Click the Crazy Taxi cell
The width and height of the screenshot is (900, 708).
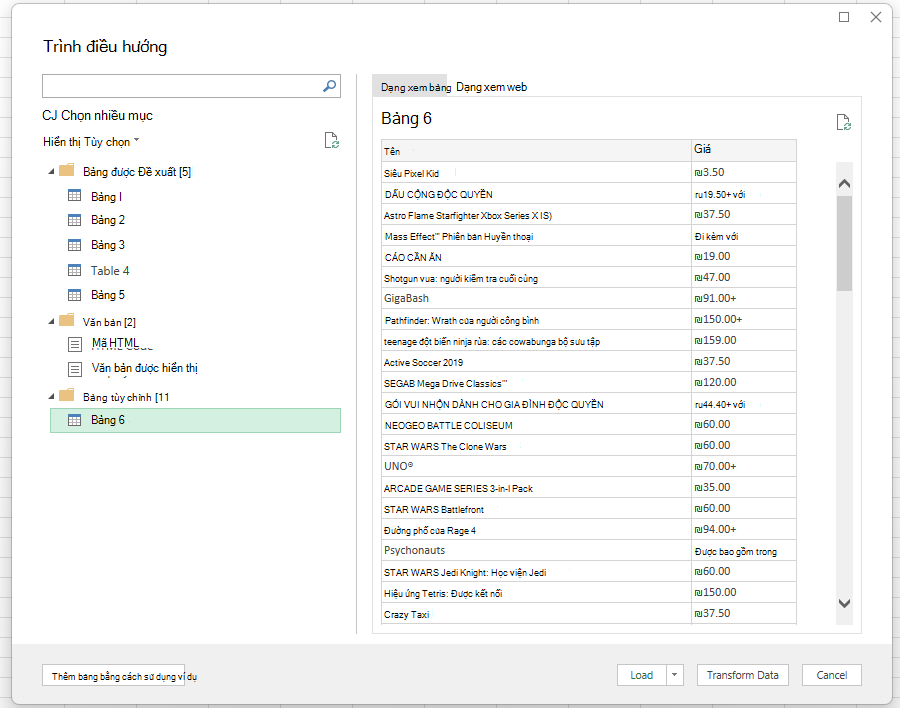[x=536, y=614]
